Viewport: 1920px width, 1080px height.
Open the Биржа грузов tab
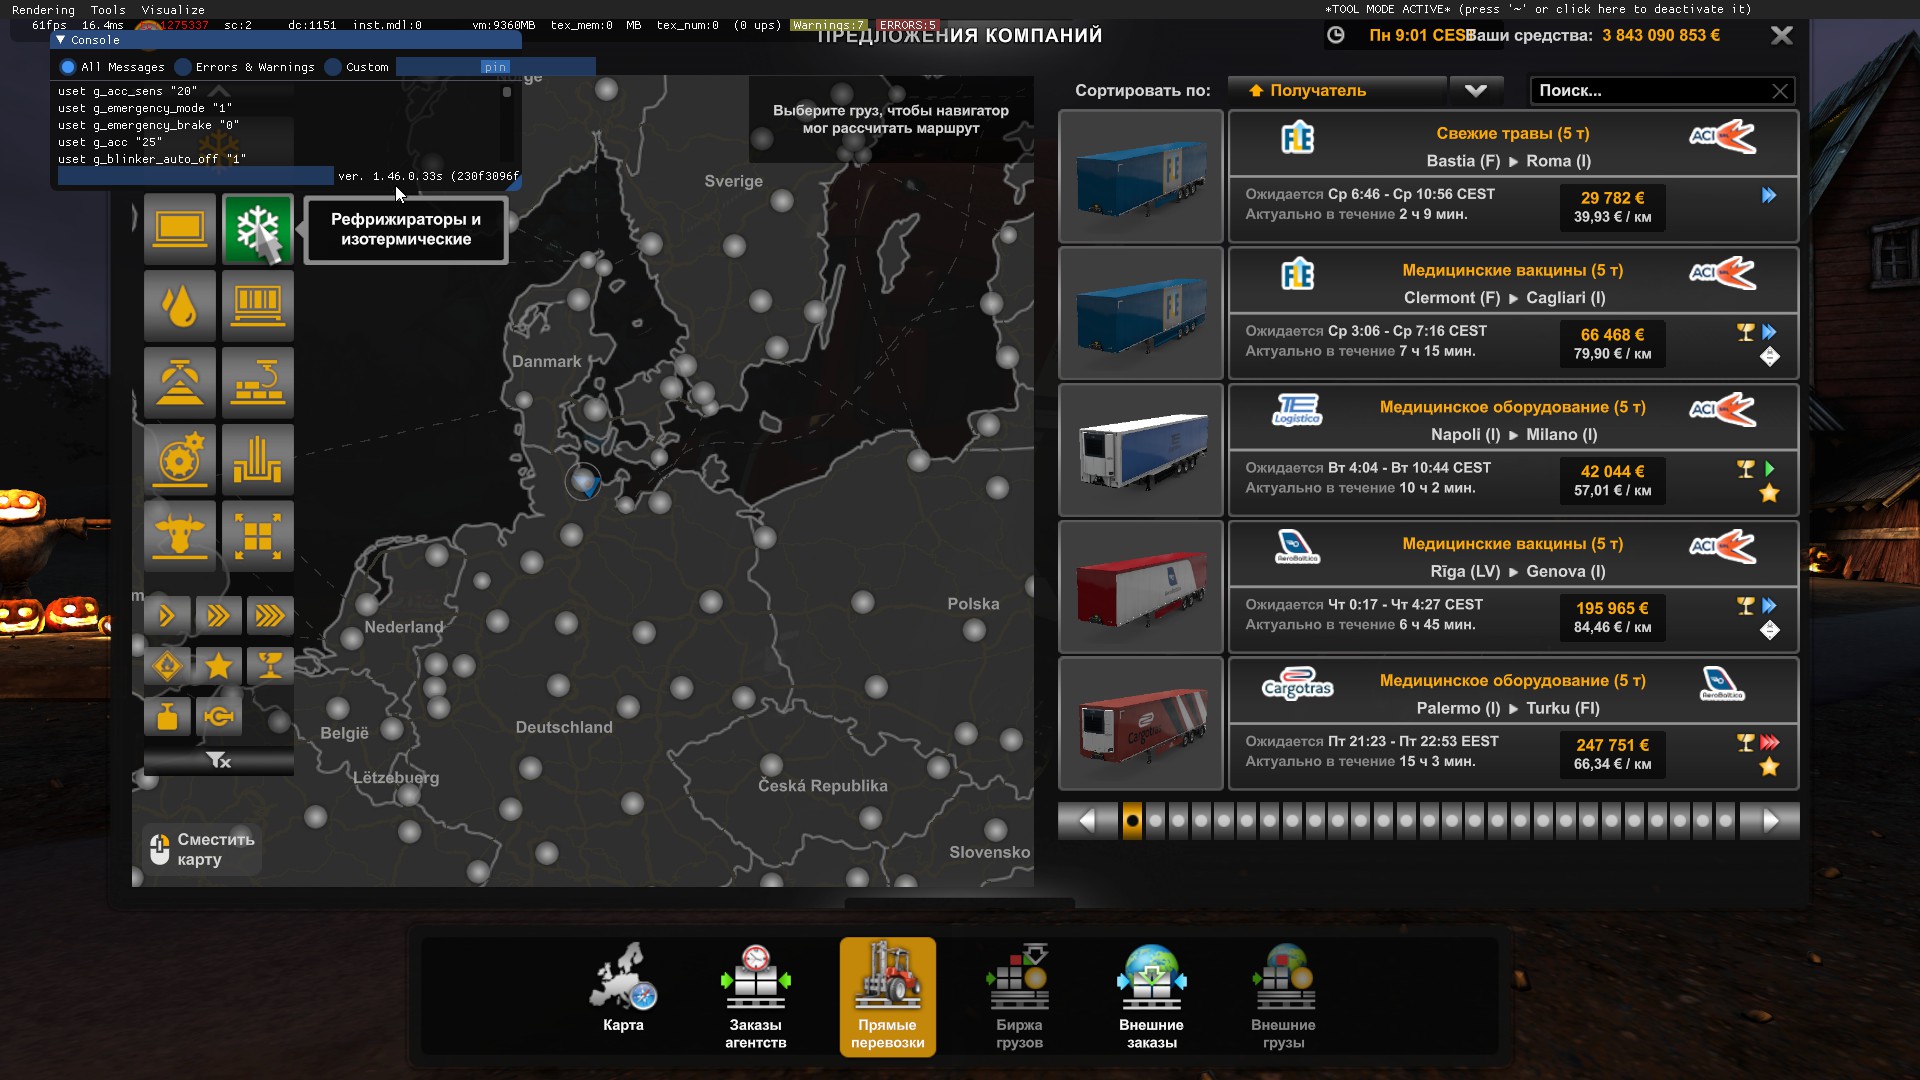pos(1019,996)
